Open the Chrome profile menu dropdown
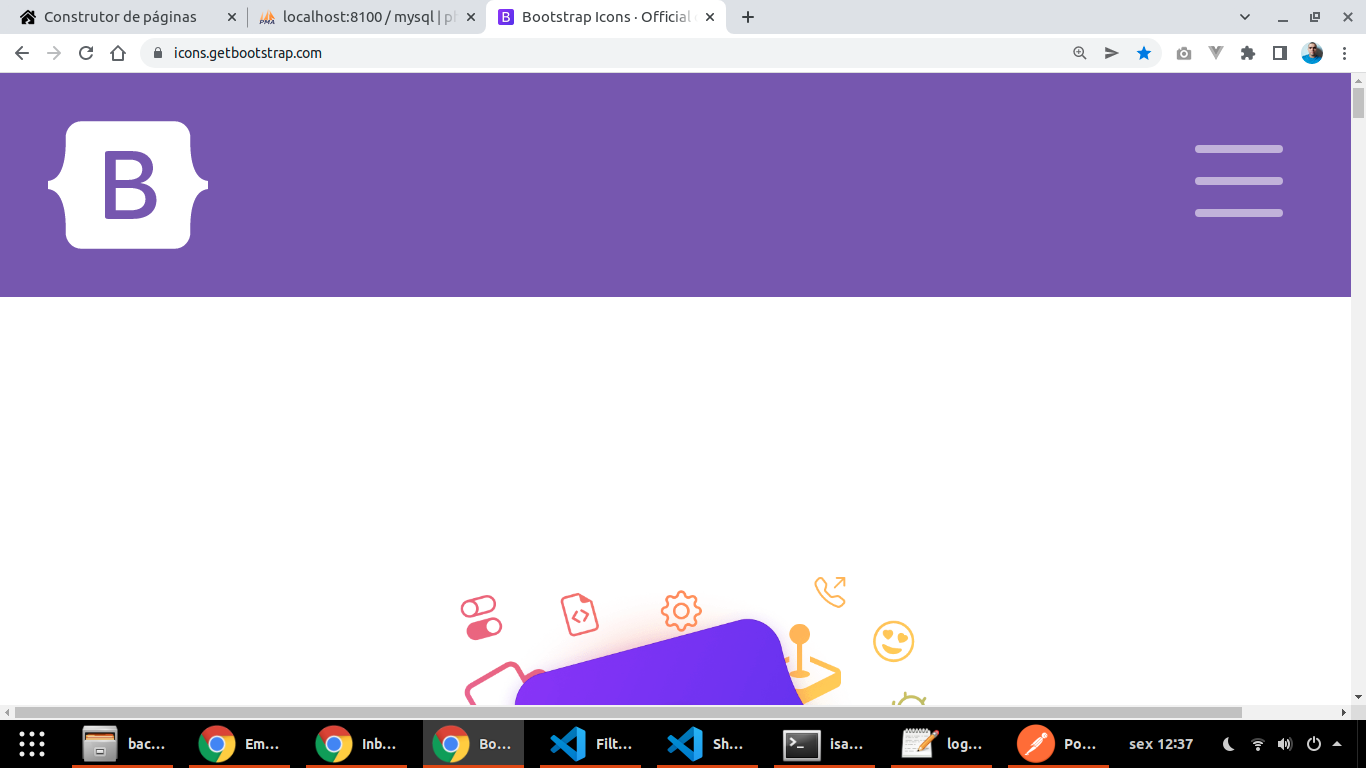Viewport: 1366px width, 768px height. pos(1313,52)
